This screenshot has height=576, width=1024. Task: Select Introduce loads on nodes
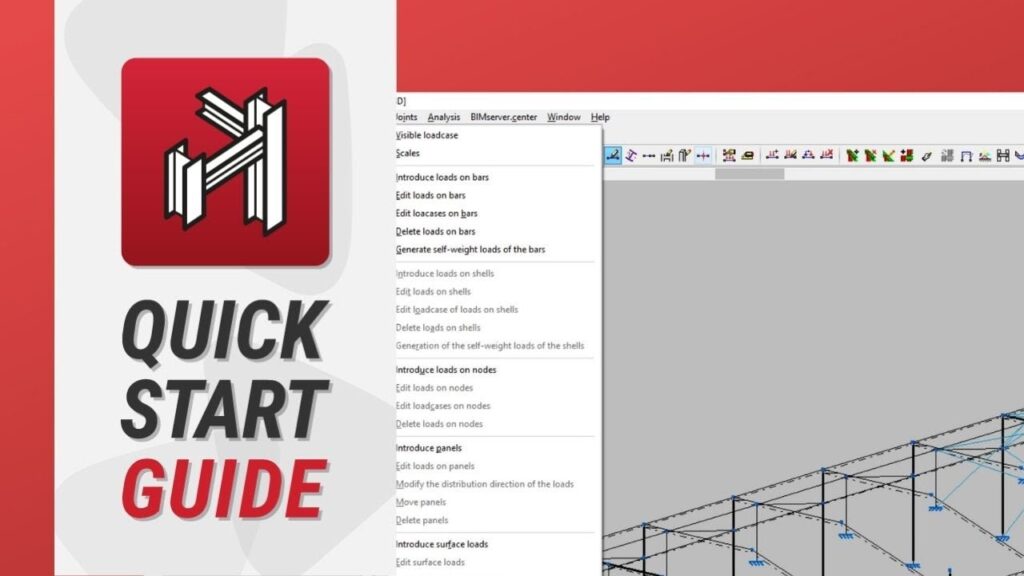(x=446, y=370)
